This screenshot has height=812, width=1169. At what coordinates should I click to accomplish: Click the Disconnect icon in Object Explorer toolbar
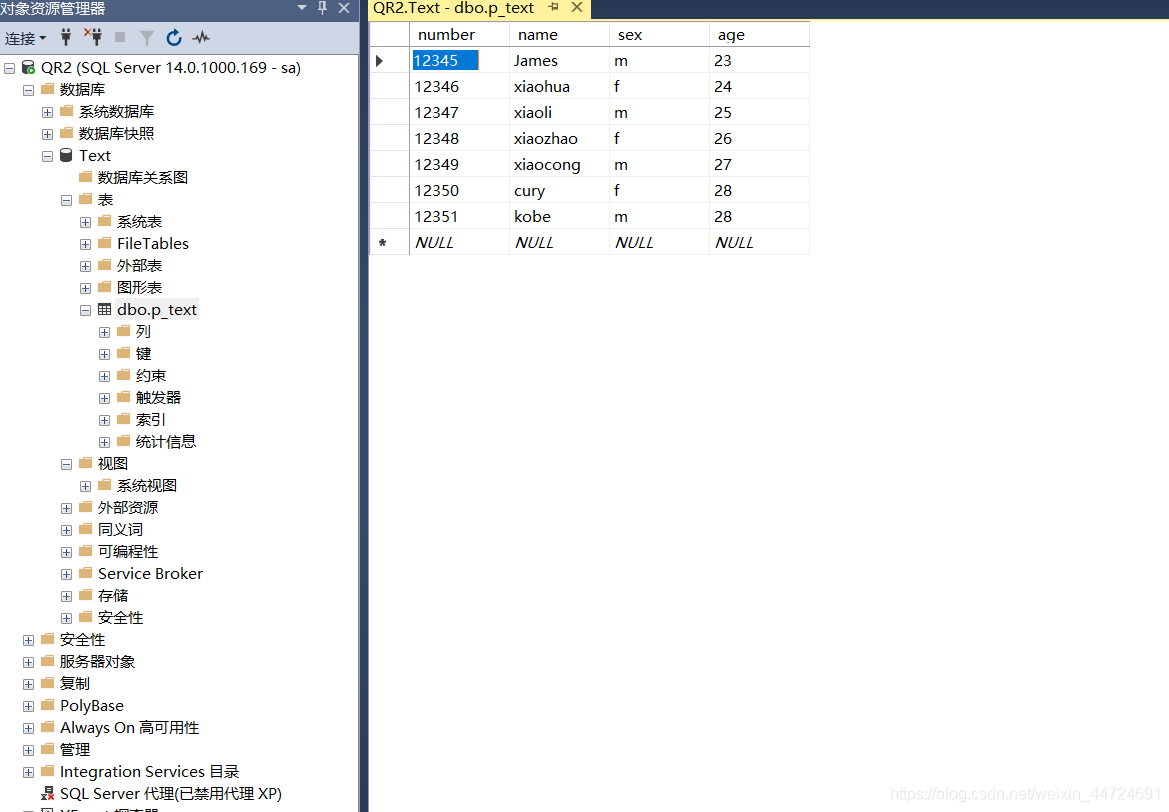[95, 38]
